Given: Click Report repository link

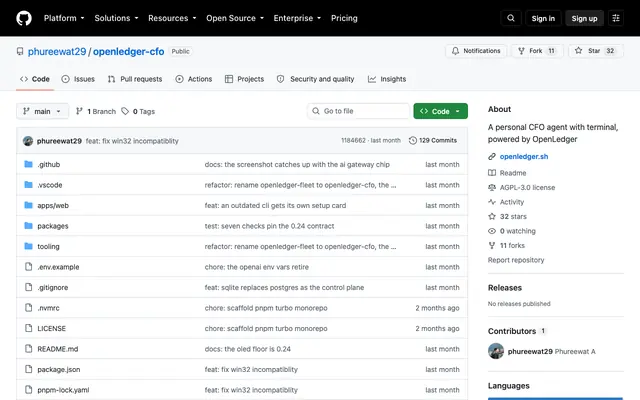Looking at the screenshot, I should (516, 260).
